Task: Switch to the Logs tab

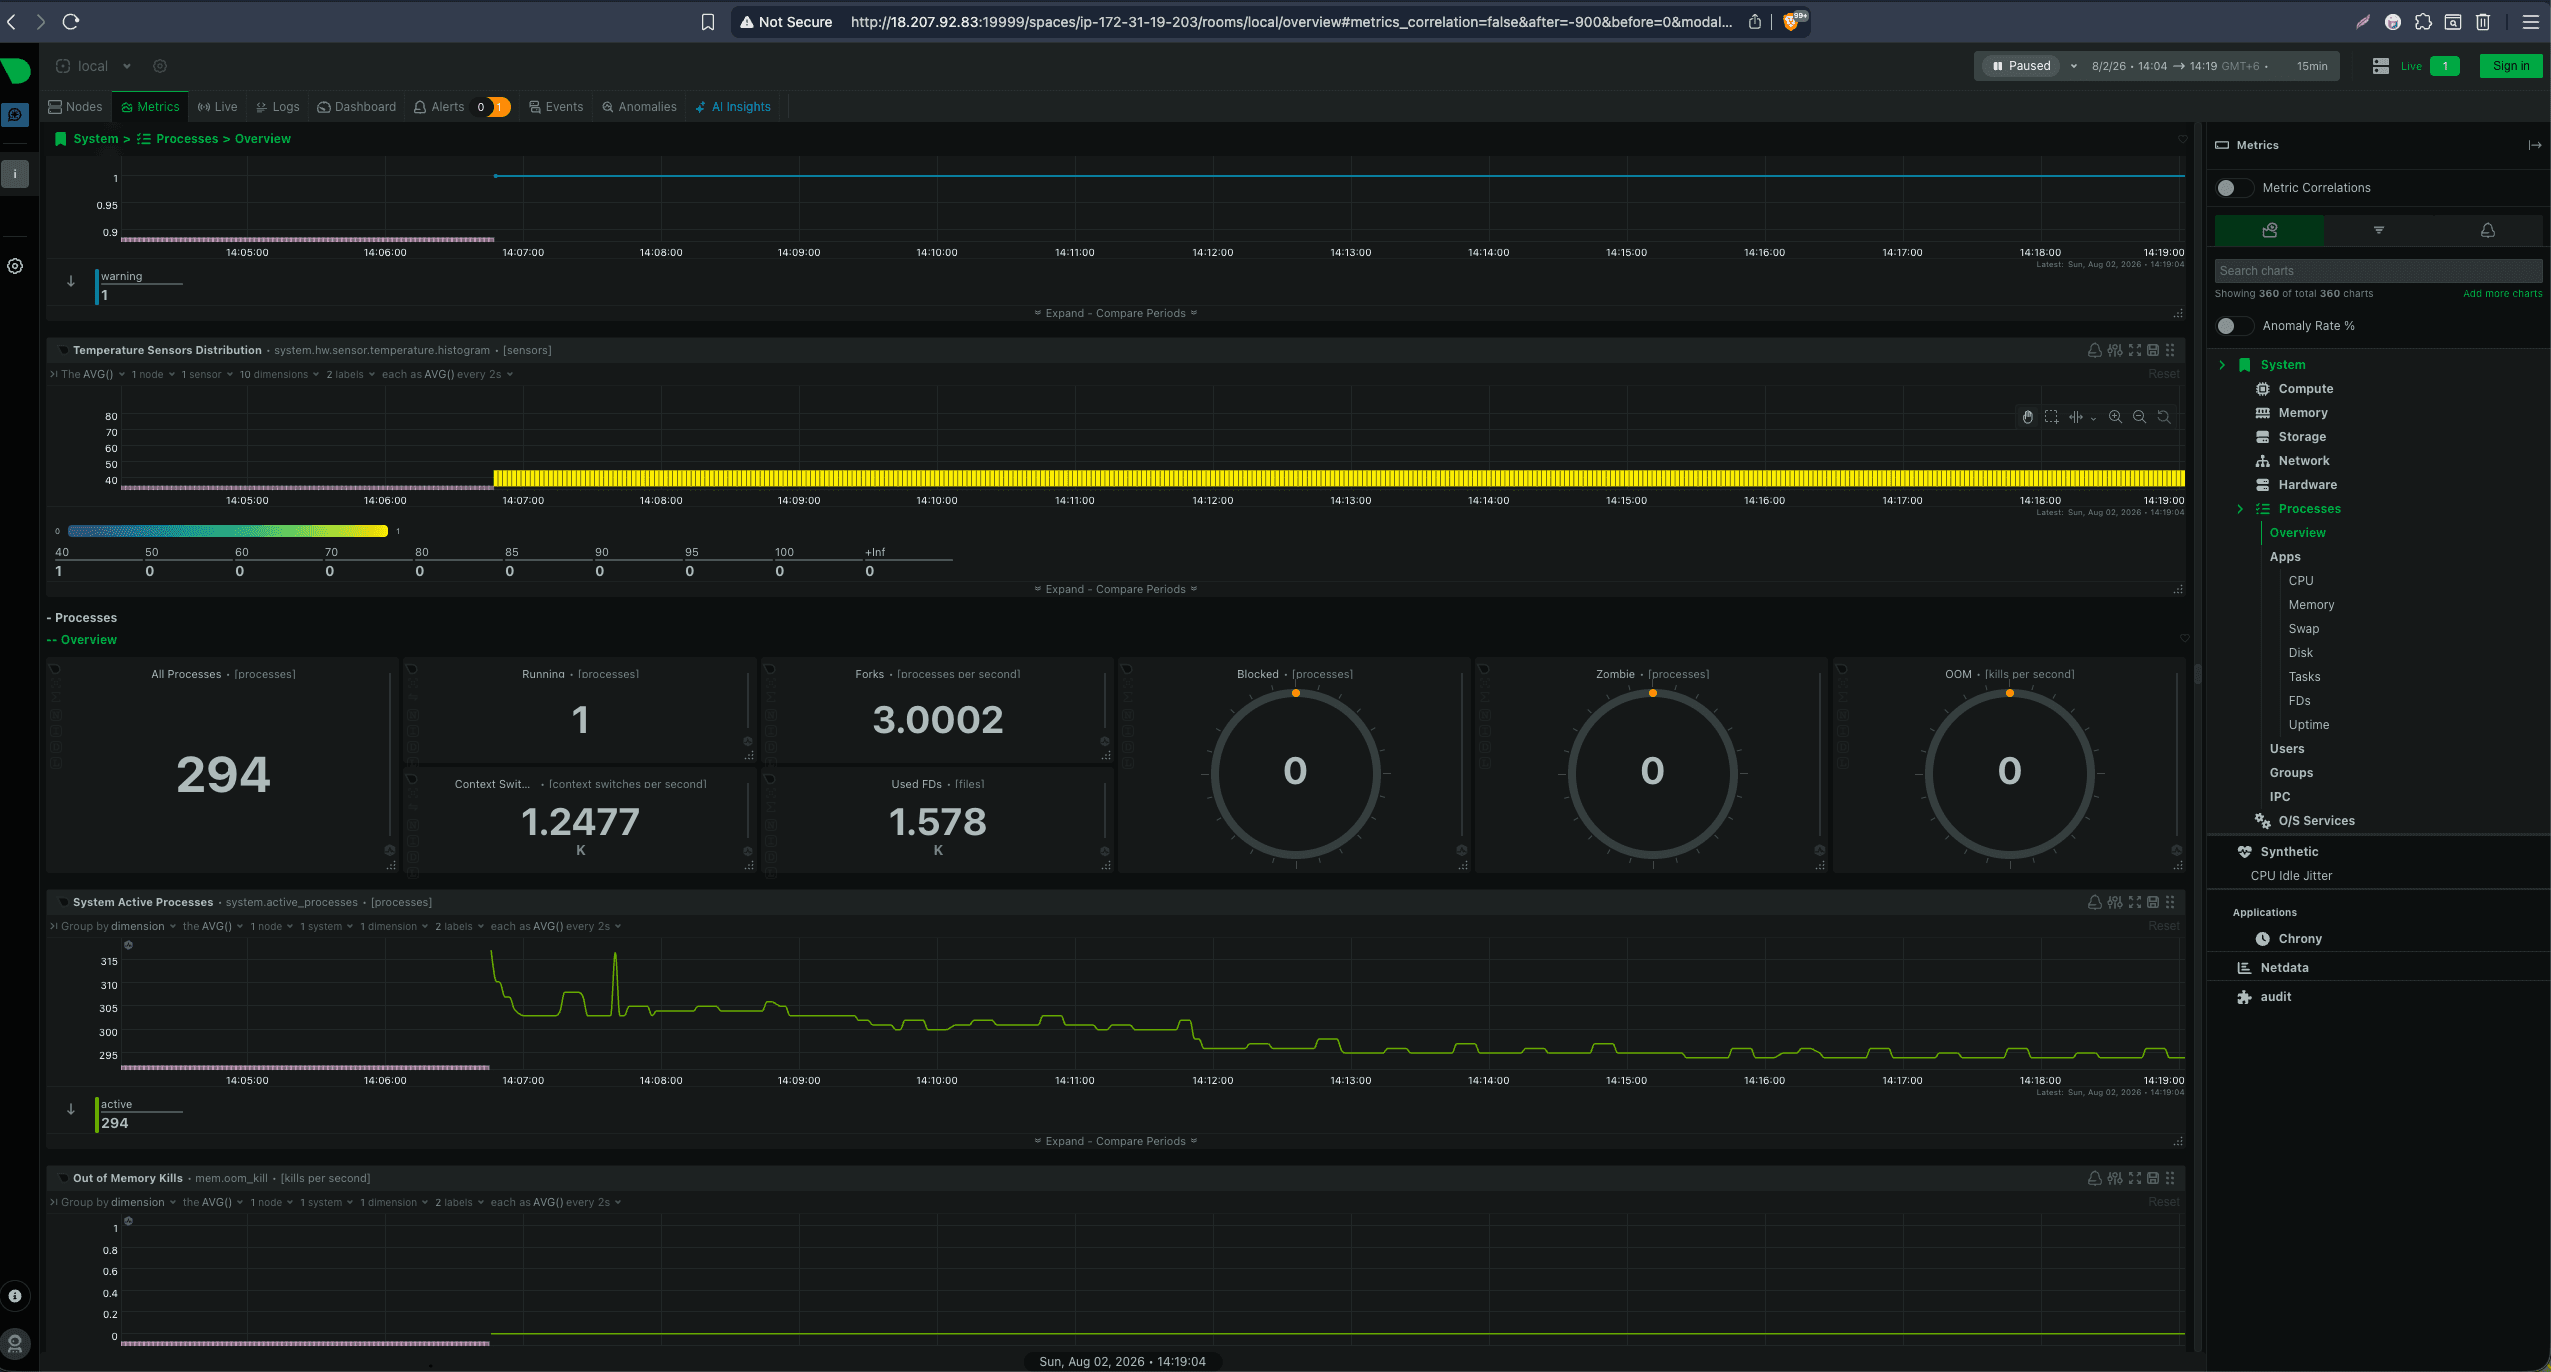Action: coord(277,107)
